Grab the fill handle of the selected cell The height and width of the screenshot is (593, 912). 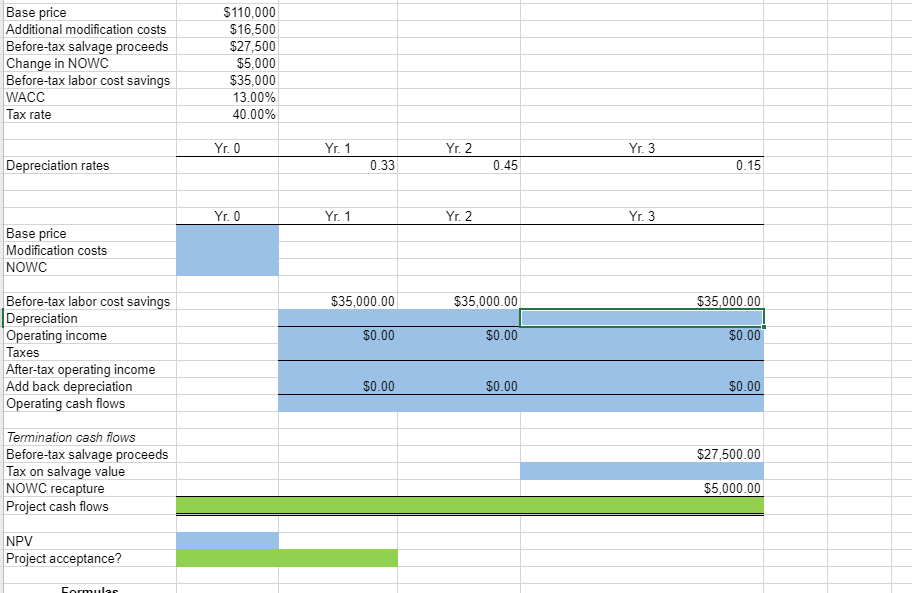[x=764, y=327]
